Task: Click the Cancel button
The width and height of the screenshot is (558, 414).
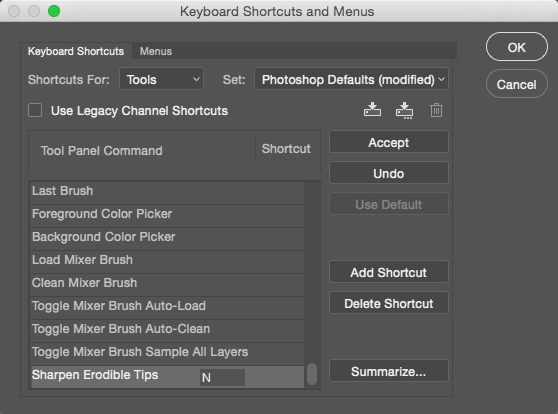Action: 516,84
